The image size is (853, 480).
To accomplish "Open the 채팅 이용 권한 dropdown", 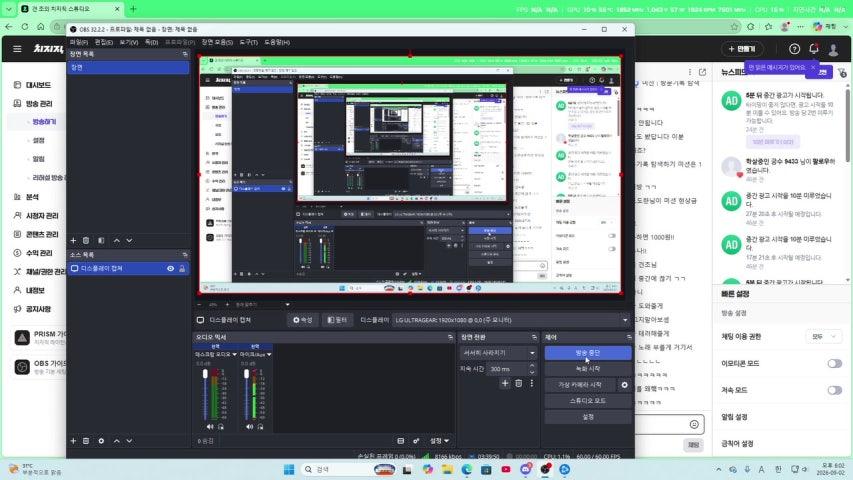I will click(x=823, y=337).
